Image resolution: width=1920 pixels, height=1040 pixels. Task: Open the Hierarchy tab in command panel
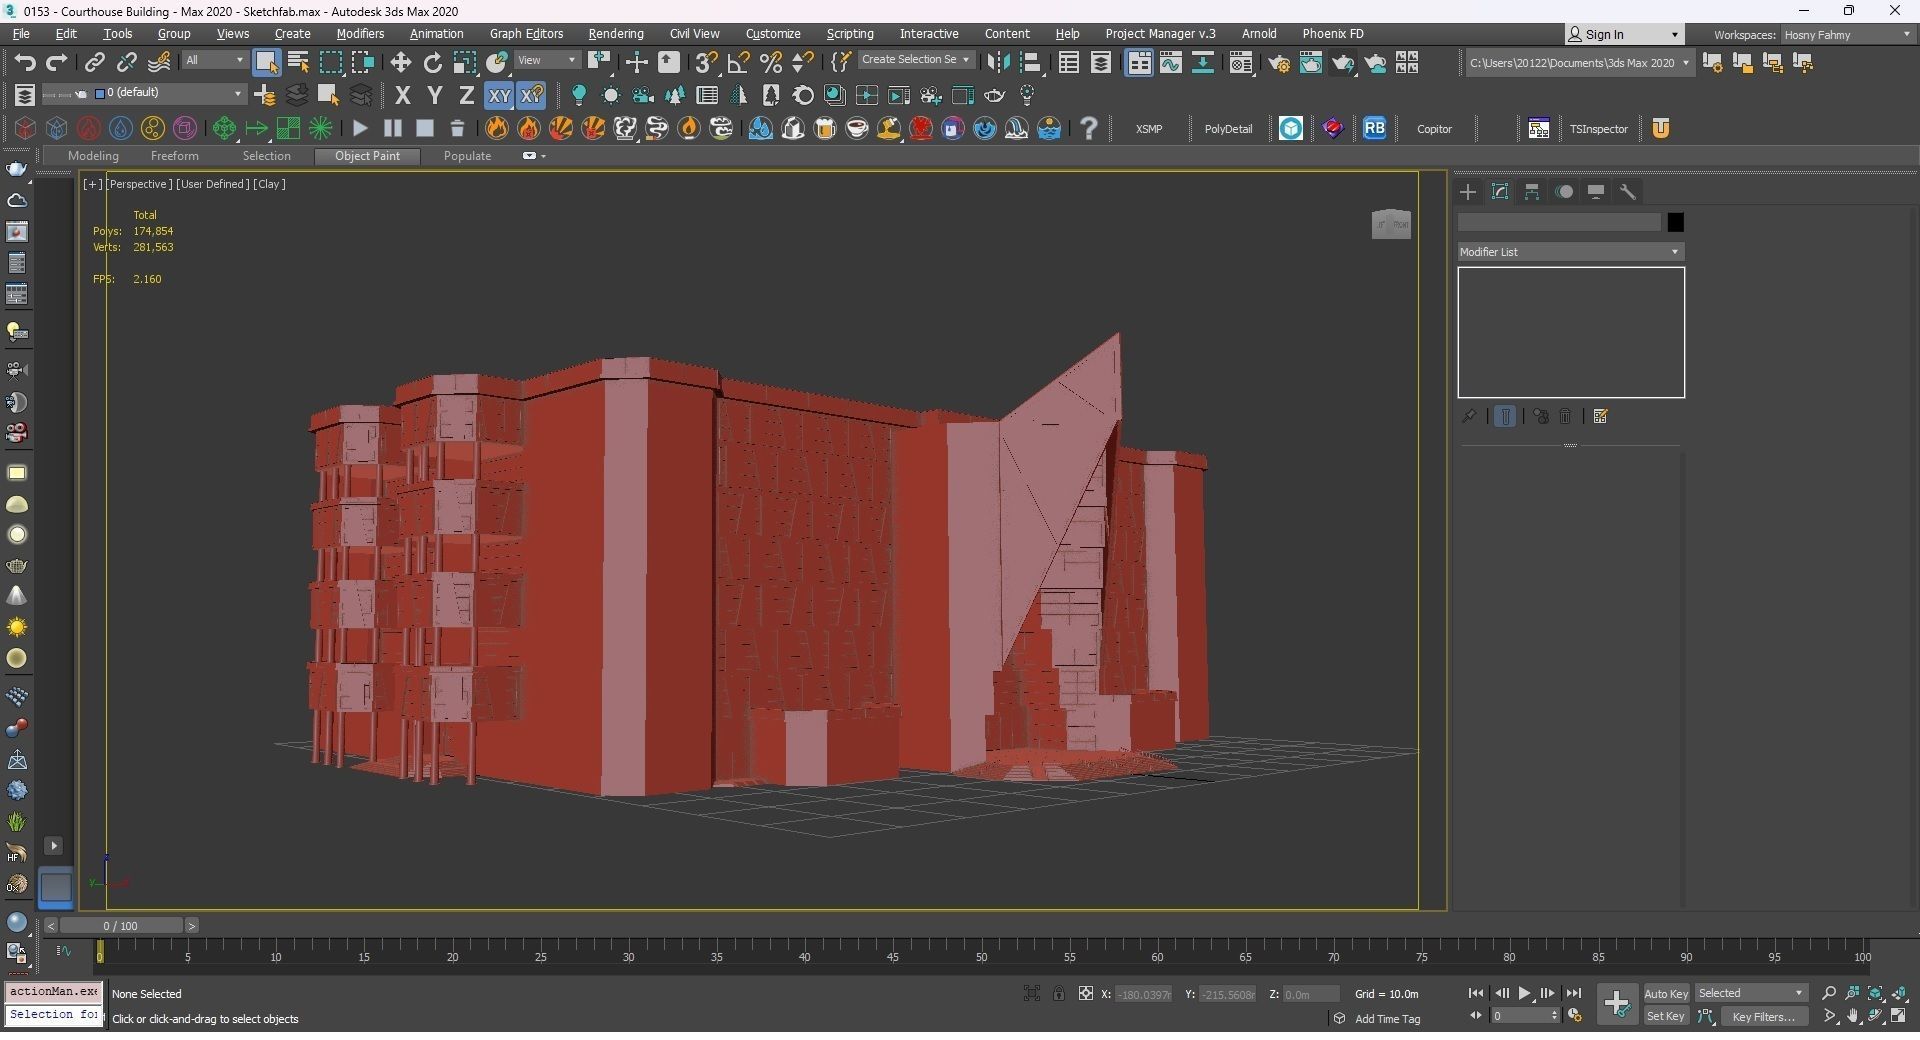click(x=1532, y=192)
